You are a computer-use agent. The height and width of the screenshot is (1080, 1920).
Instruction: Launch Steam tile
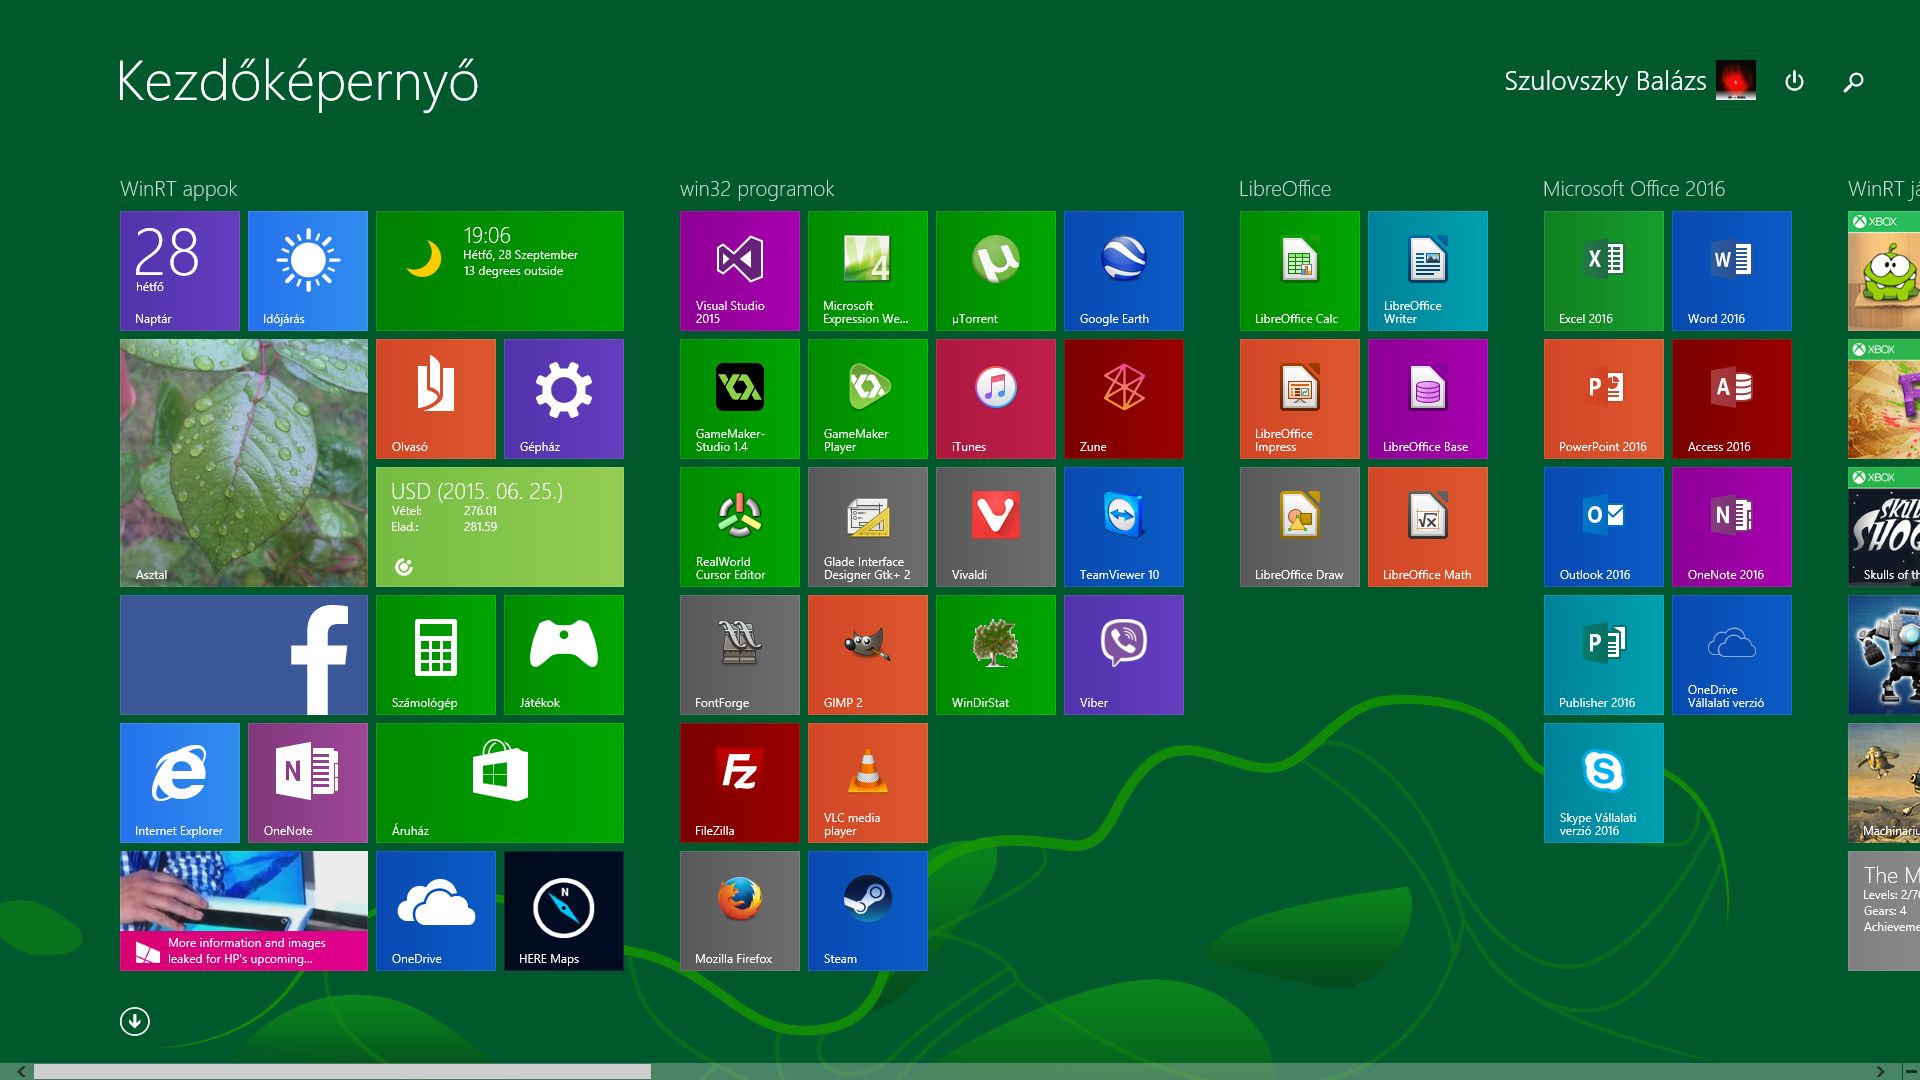tap(868, 911)
